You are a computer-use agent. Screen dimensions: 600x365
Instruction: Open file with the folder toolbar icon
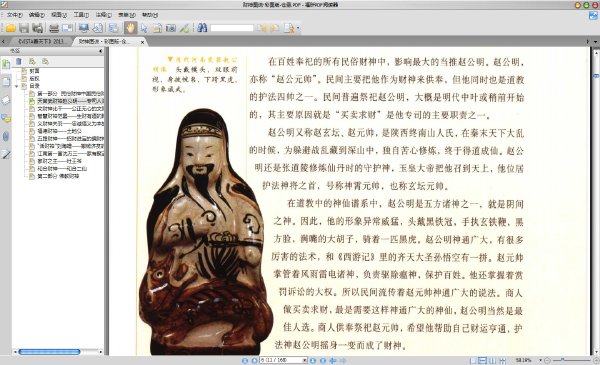[x=10, y=28]
